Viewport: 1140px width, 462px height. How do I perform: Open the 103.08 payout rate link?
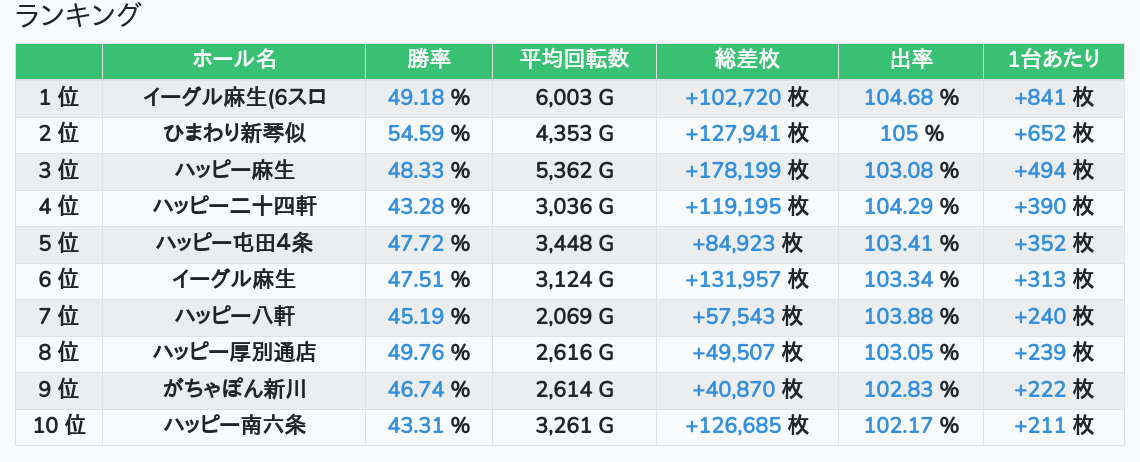click(898, 170)
